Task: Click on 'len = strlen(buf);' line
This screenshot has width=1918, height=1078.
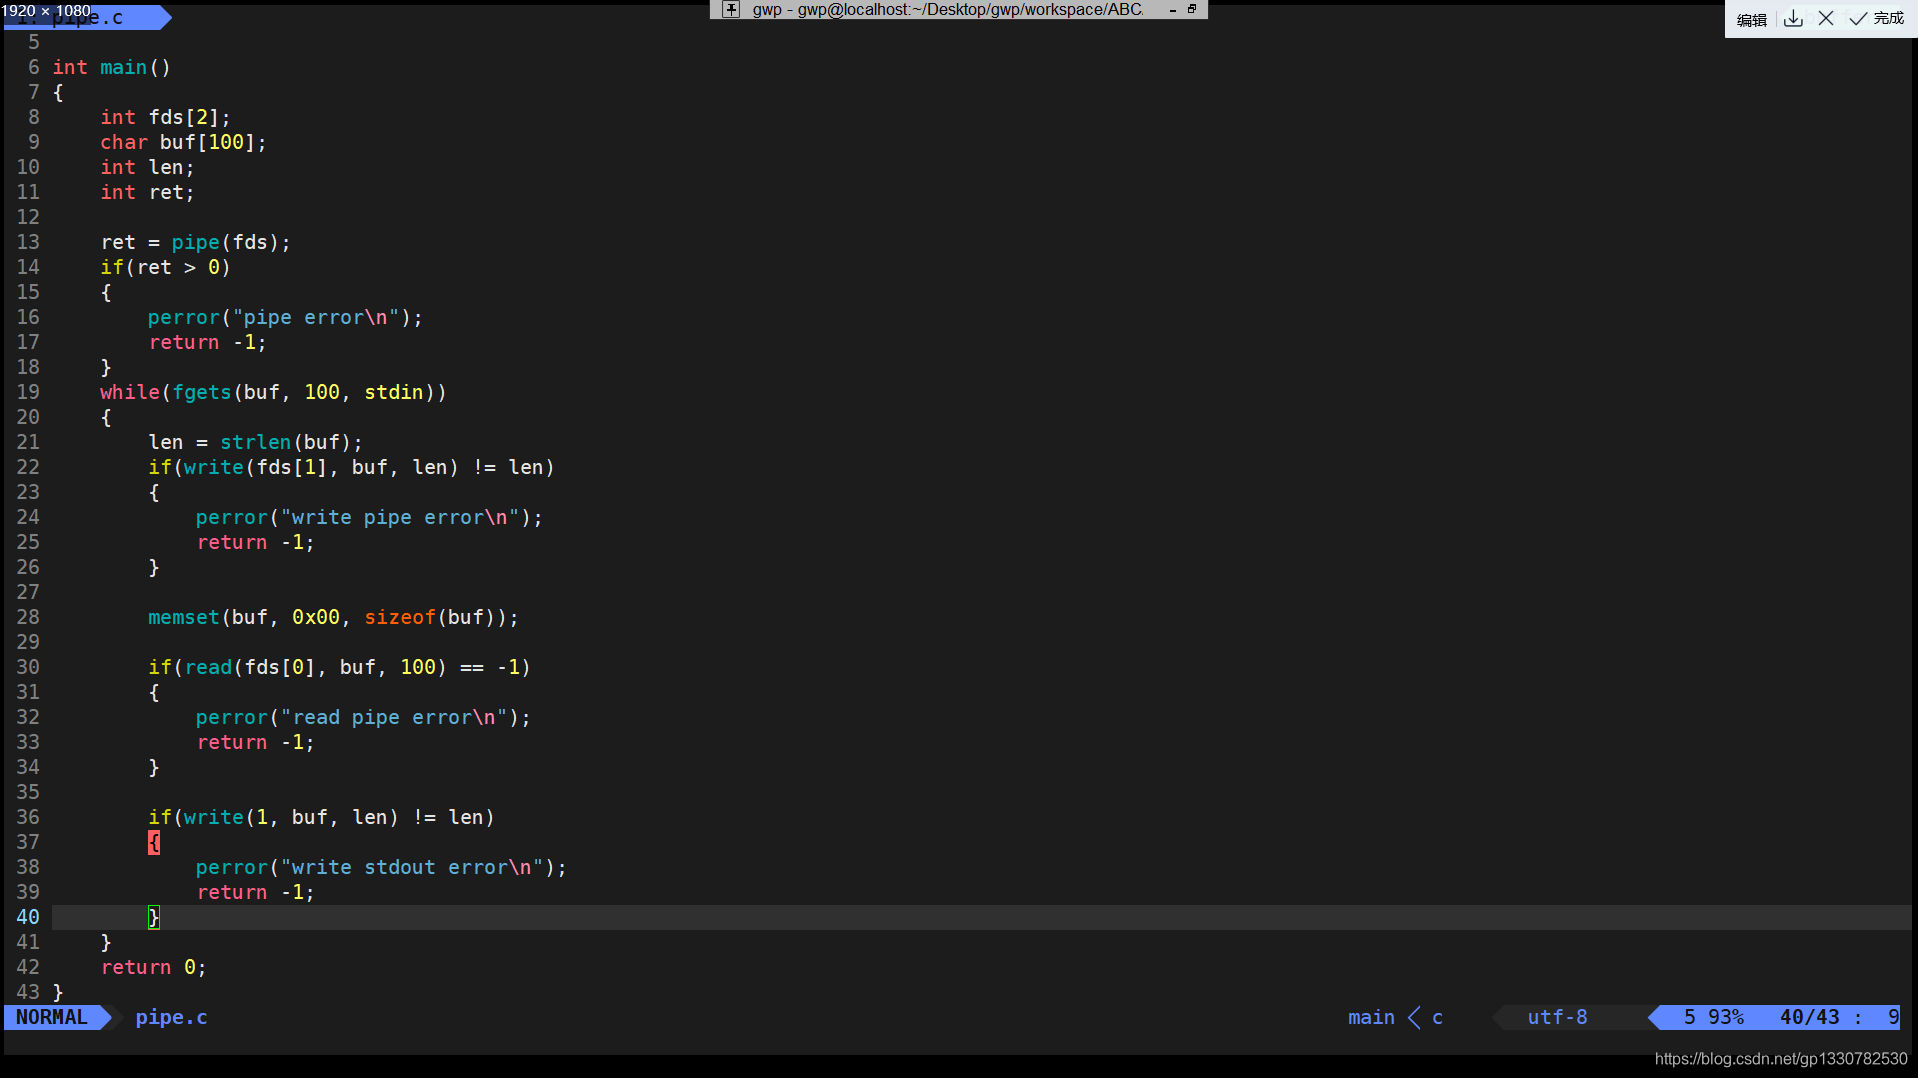Action: 255,442
